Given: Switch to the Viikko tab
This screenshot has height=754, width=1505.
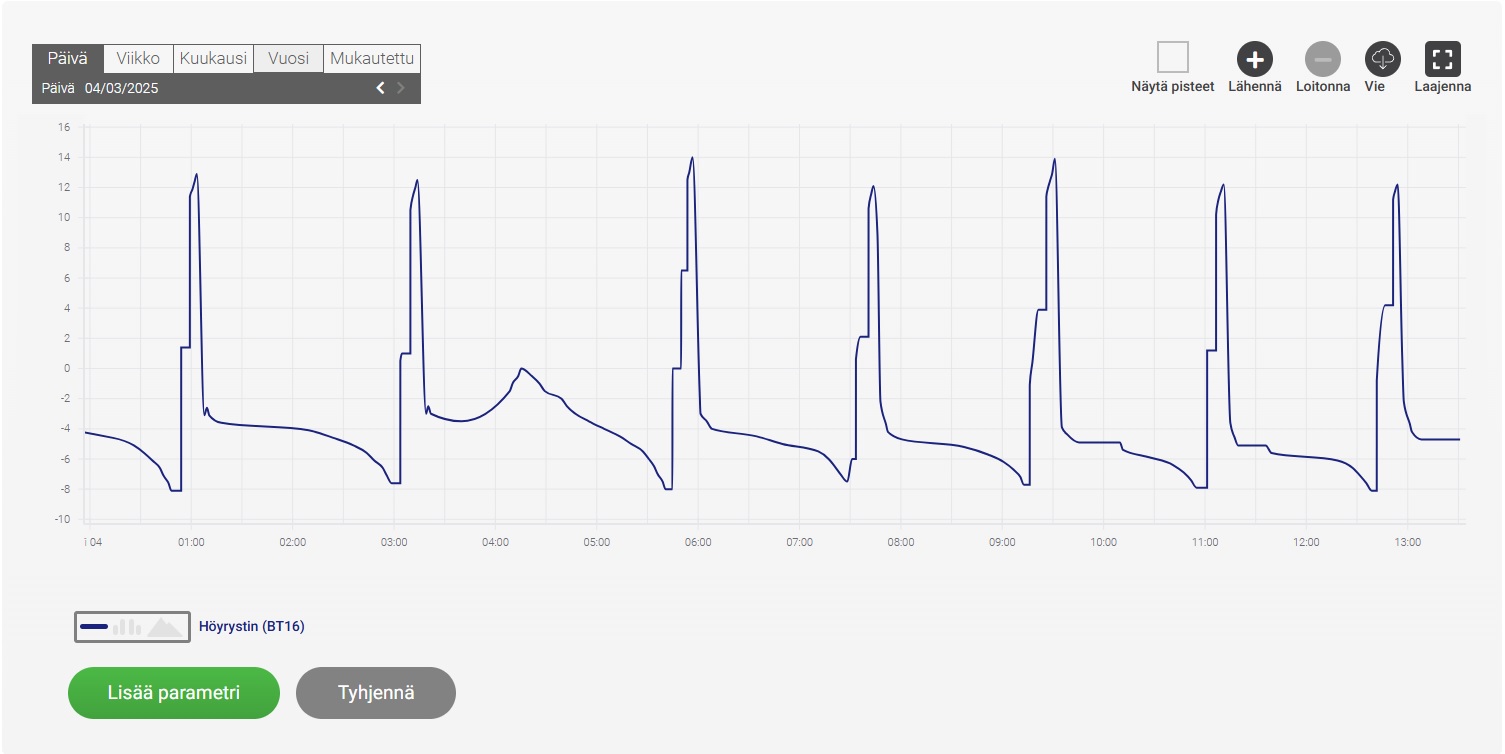Looking at the screenshot, I should (x=138, y=58).
